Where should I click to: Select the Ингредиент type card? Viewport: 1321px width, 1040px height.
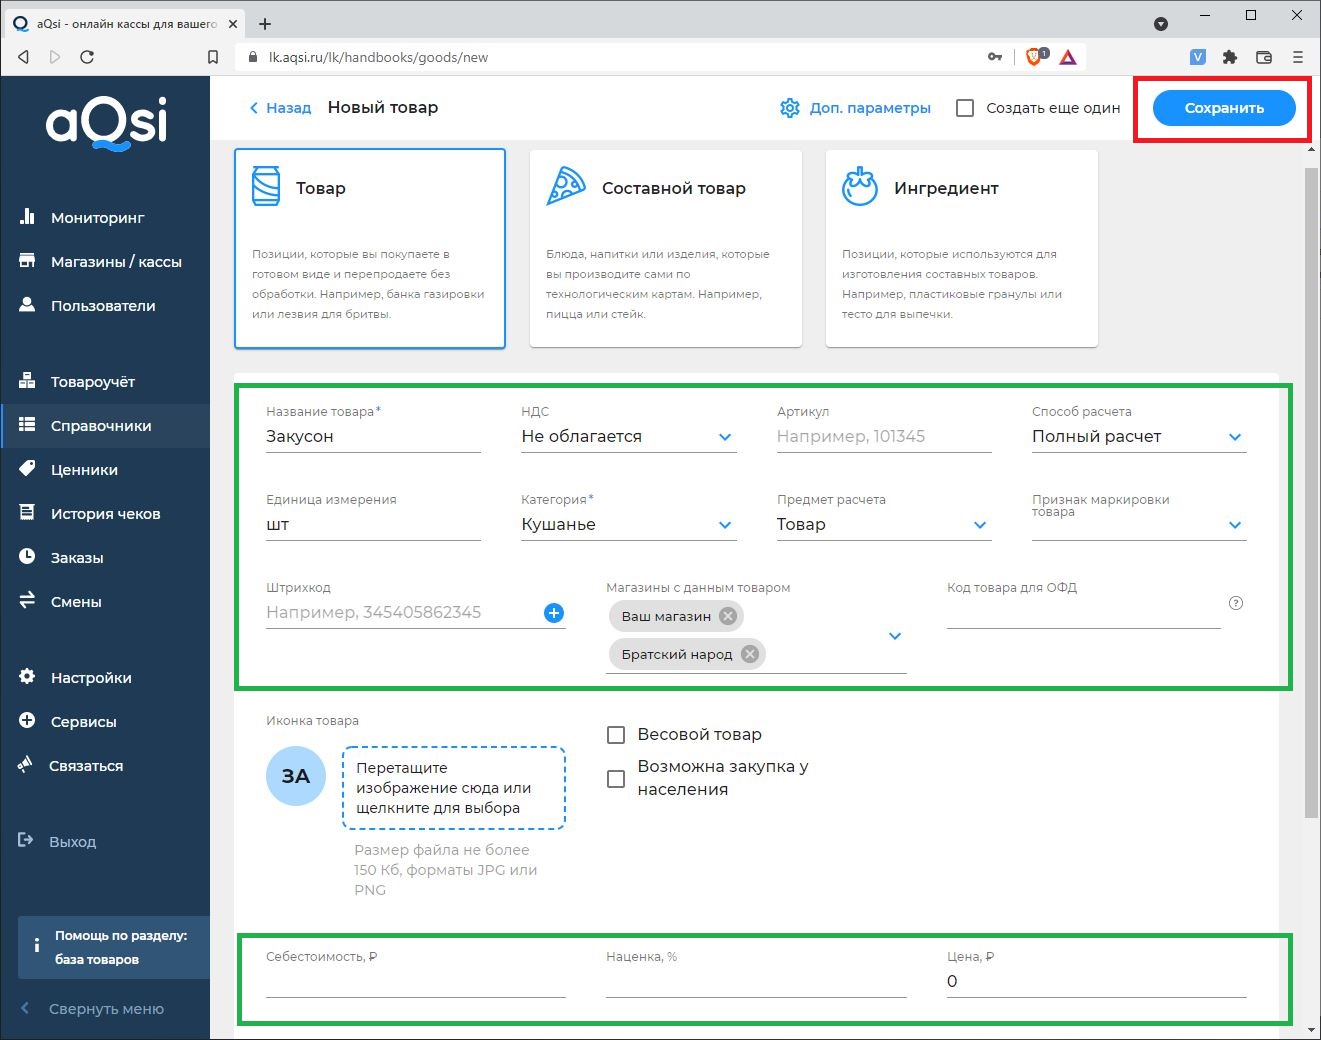coord(962,249)
